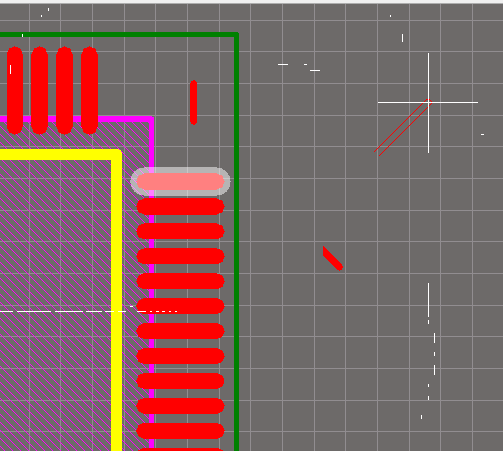
Task: Select the yellow outline's top horizontal edge
Action: click(61, 155)
